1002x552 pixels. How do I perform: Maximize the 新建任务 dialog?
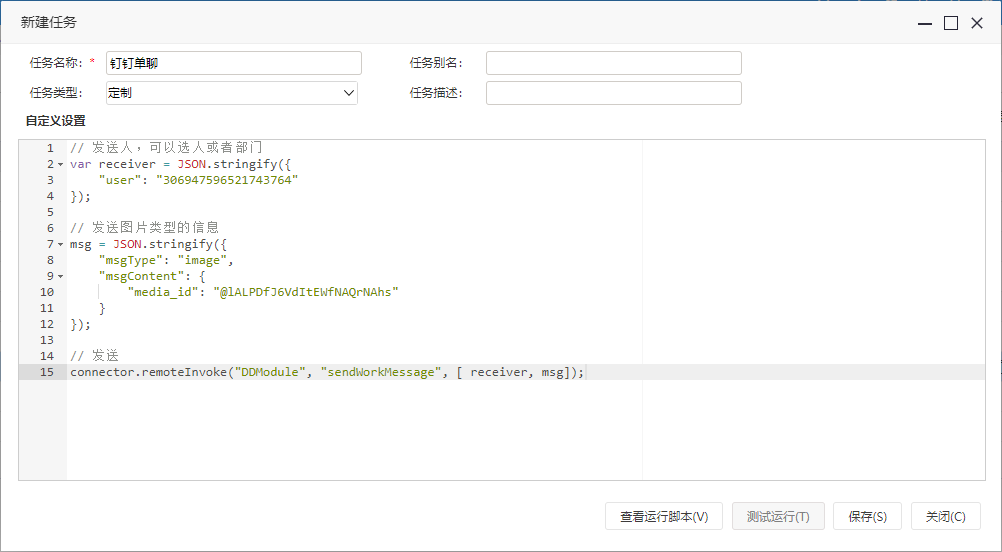coord(951,24)
